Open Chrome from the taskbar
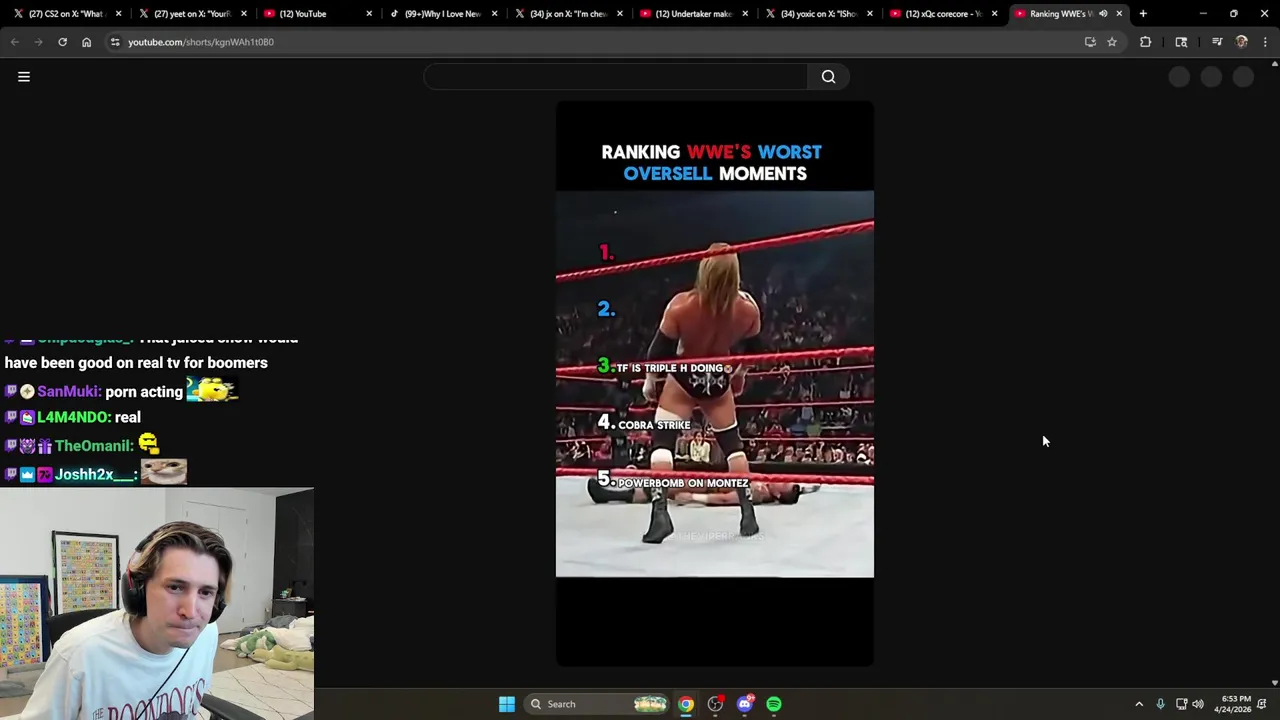This screenshot has height=720, width=1280. pyautogui.click(x=686, y=704)
